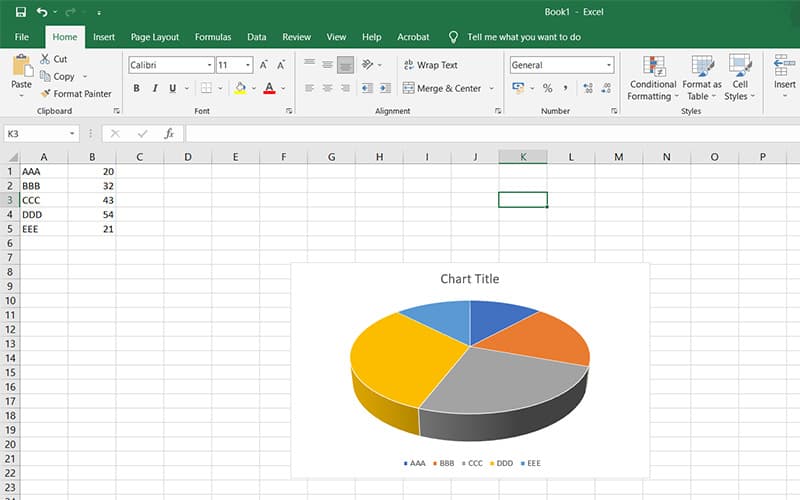Click the Merge & Center button
This screenshot has width=800, height=500.
point(441,88)
